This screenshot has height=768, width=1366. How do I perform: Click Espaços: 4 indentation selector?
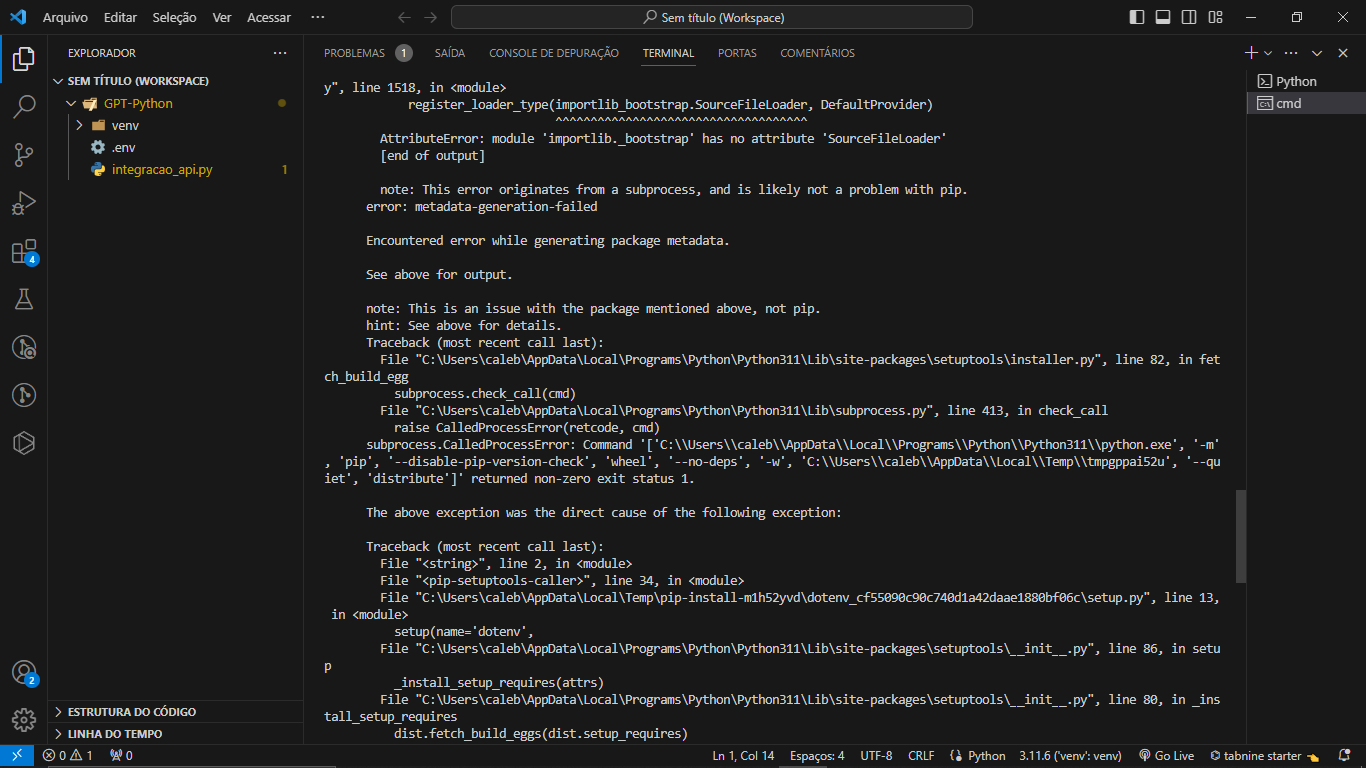817,756
